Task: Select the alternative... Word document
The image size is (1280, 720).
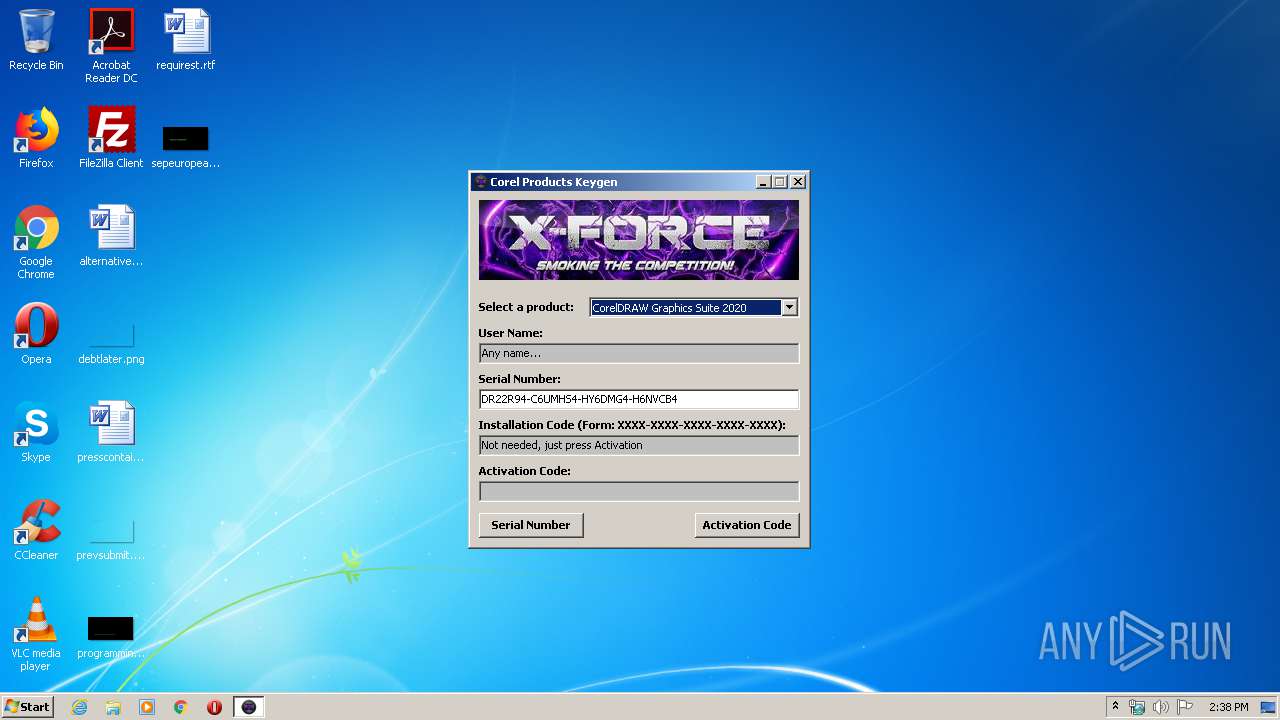Action: 111,236
